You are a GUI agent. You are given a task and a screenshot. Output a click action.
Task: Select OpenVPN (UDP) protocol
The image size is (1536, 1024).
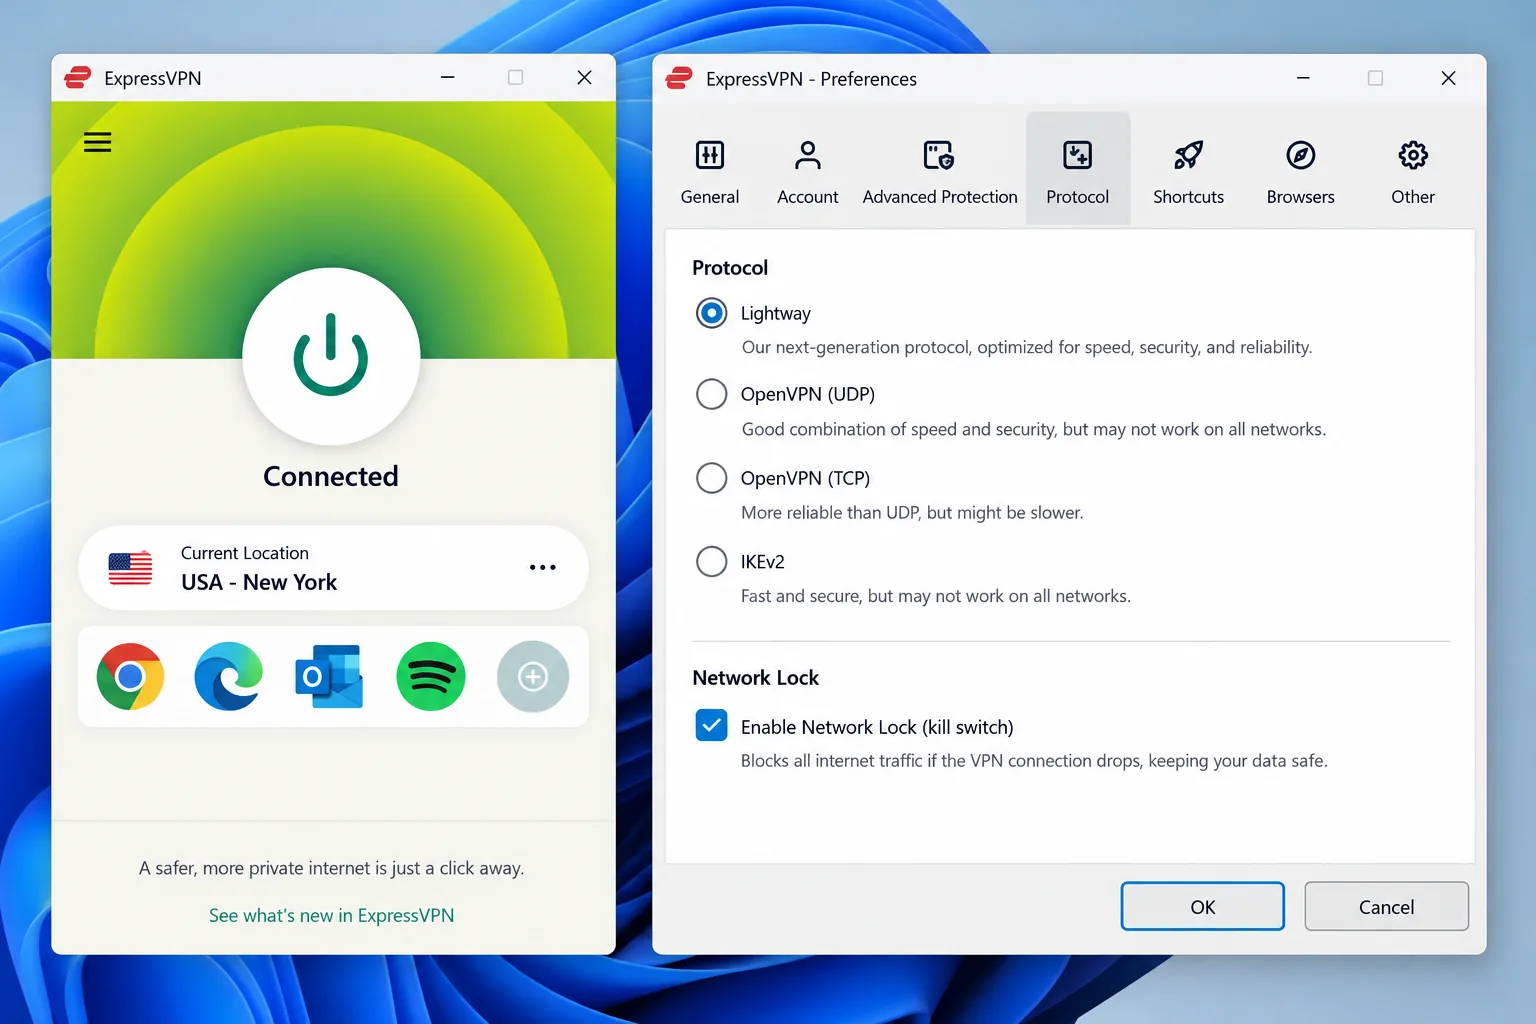coord(711,394)
